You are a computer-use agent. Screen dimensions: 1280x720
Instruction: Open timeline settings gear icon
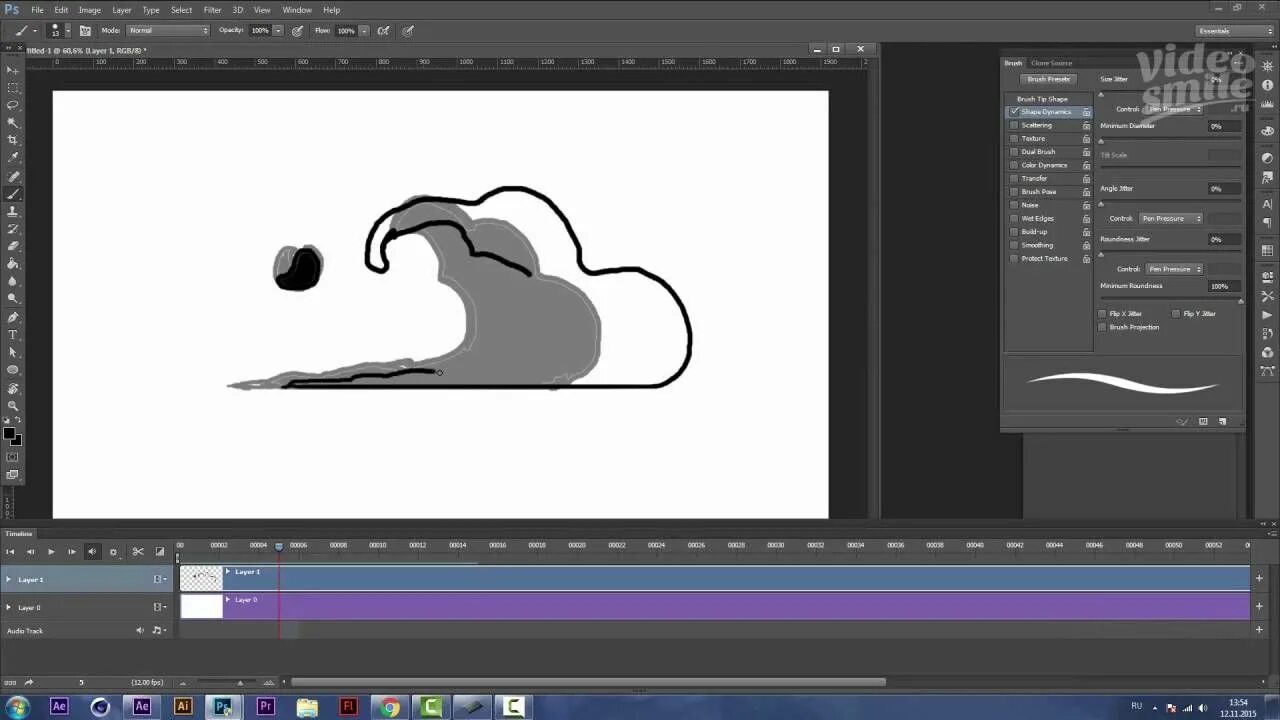113,551
